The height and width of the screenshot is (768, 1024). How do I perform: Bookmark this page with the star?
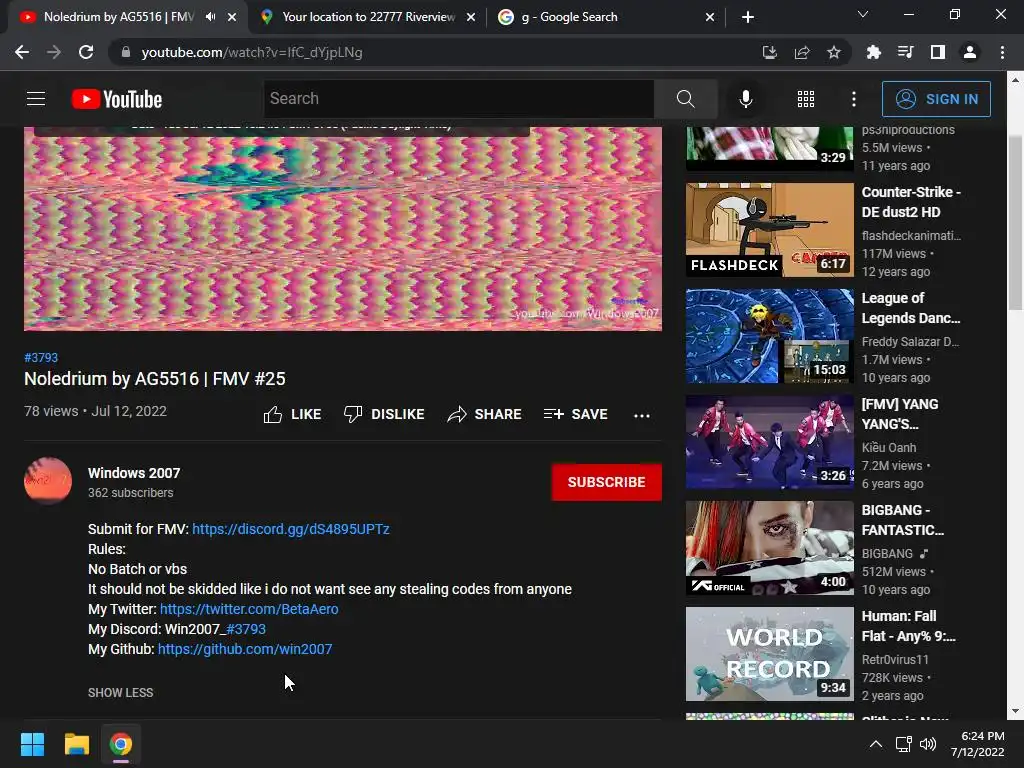(834, 52)
